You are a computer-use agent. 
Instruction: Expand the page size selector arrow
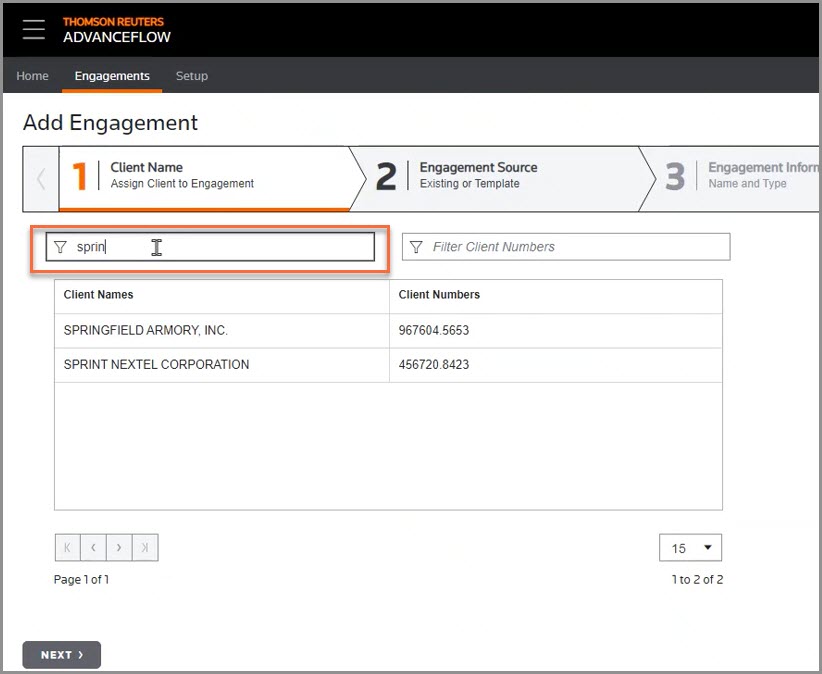tap(707, 547)
